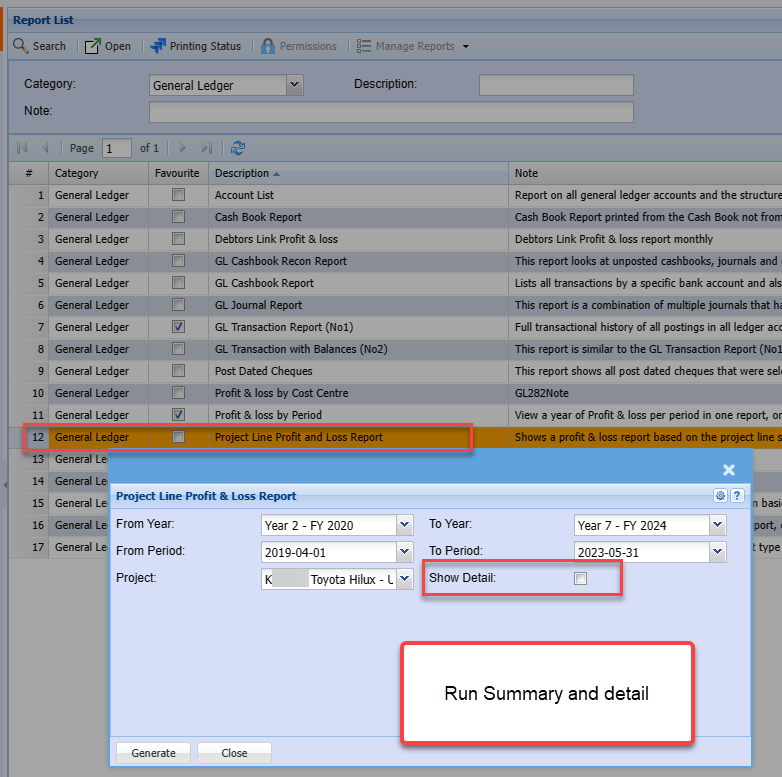Close the popup with the X icon
This screenshot has width=782, height=777.
729,469
